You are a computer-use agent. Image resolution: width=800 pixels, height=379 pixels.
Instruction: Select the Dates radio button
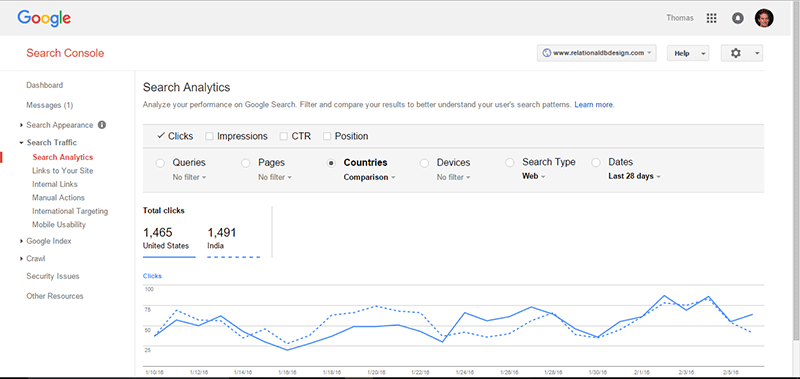click(596, 163)
